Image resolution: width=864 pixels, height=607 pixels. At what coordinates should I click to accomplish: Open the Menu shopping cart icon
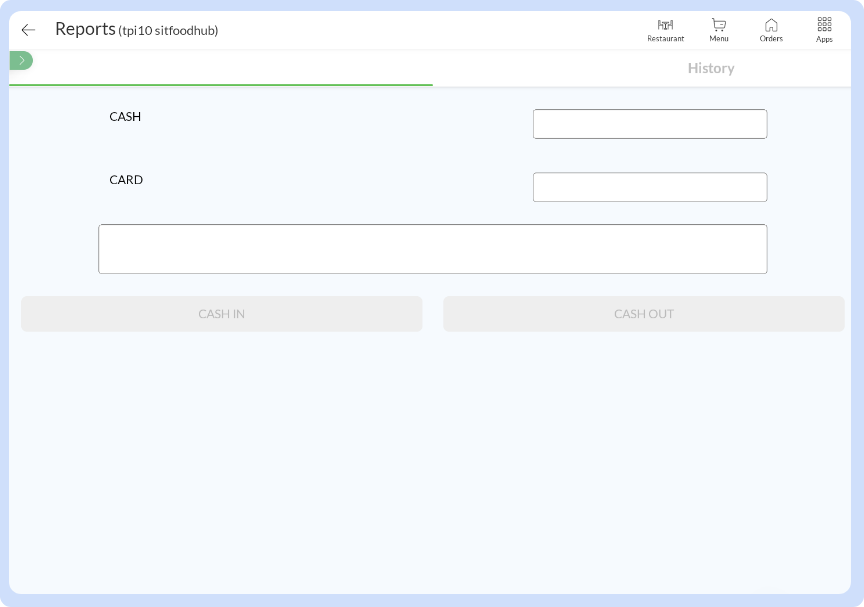718,24
